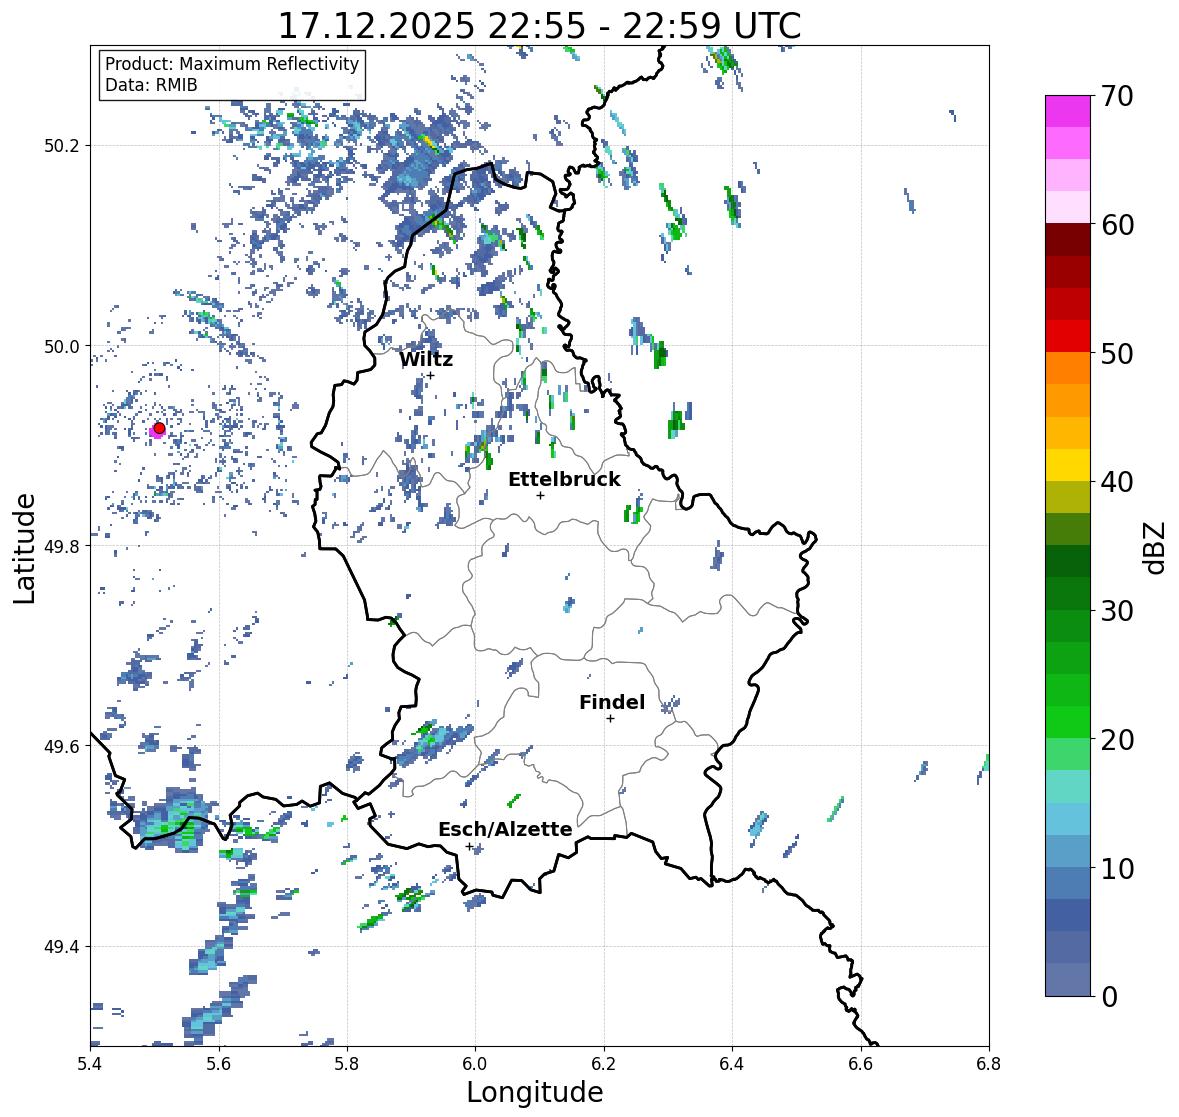Click the Longitude axis label
This screenshot has width=1179, height=1117.
[535, 1092]
